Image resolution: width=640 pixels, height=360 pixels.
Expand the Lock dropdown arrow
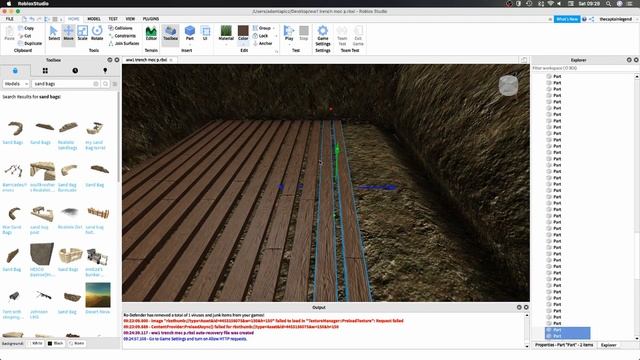click(x=276, y=36)
